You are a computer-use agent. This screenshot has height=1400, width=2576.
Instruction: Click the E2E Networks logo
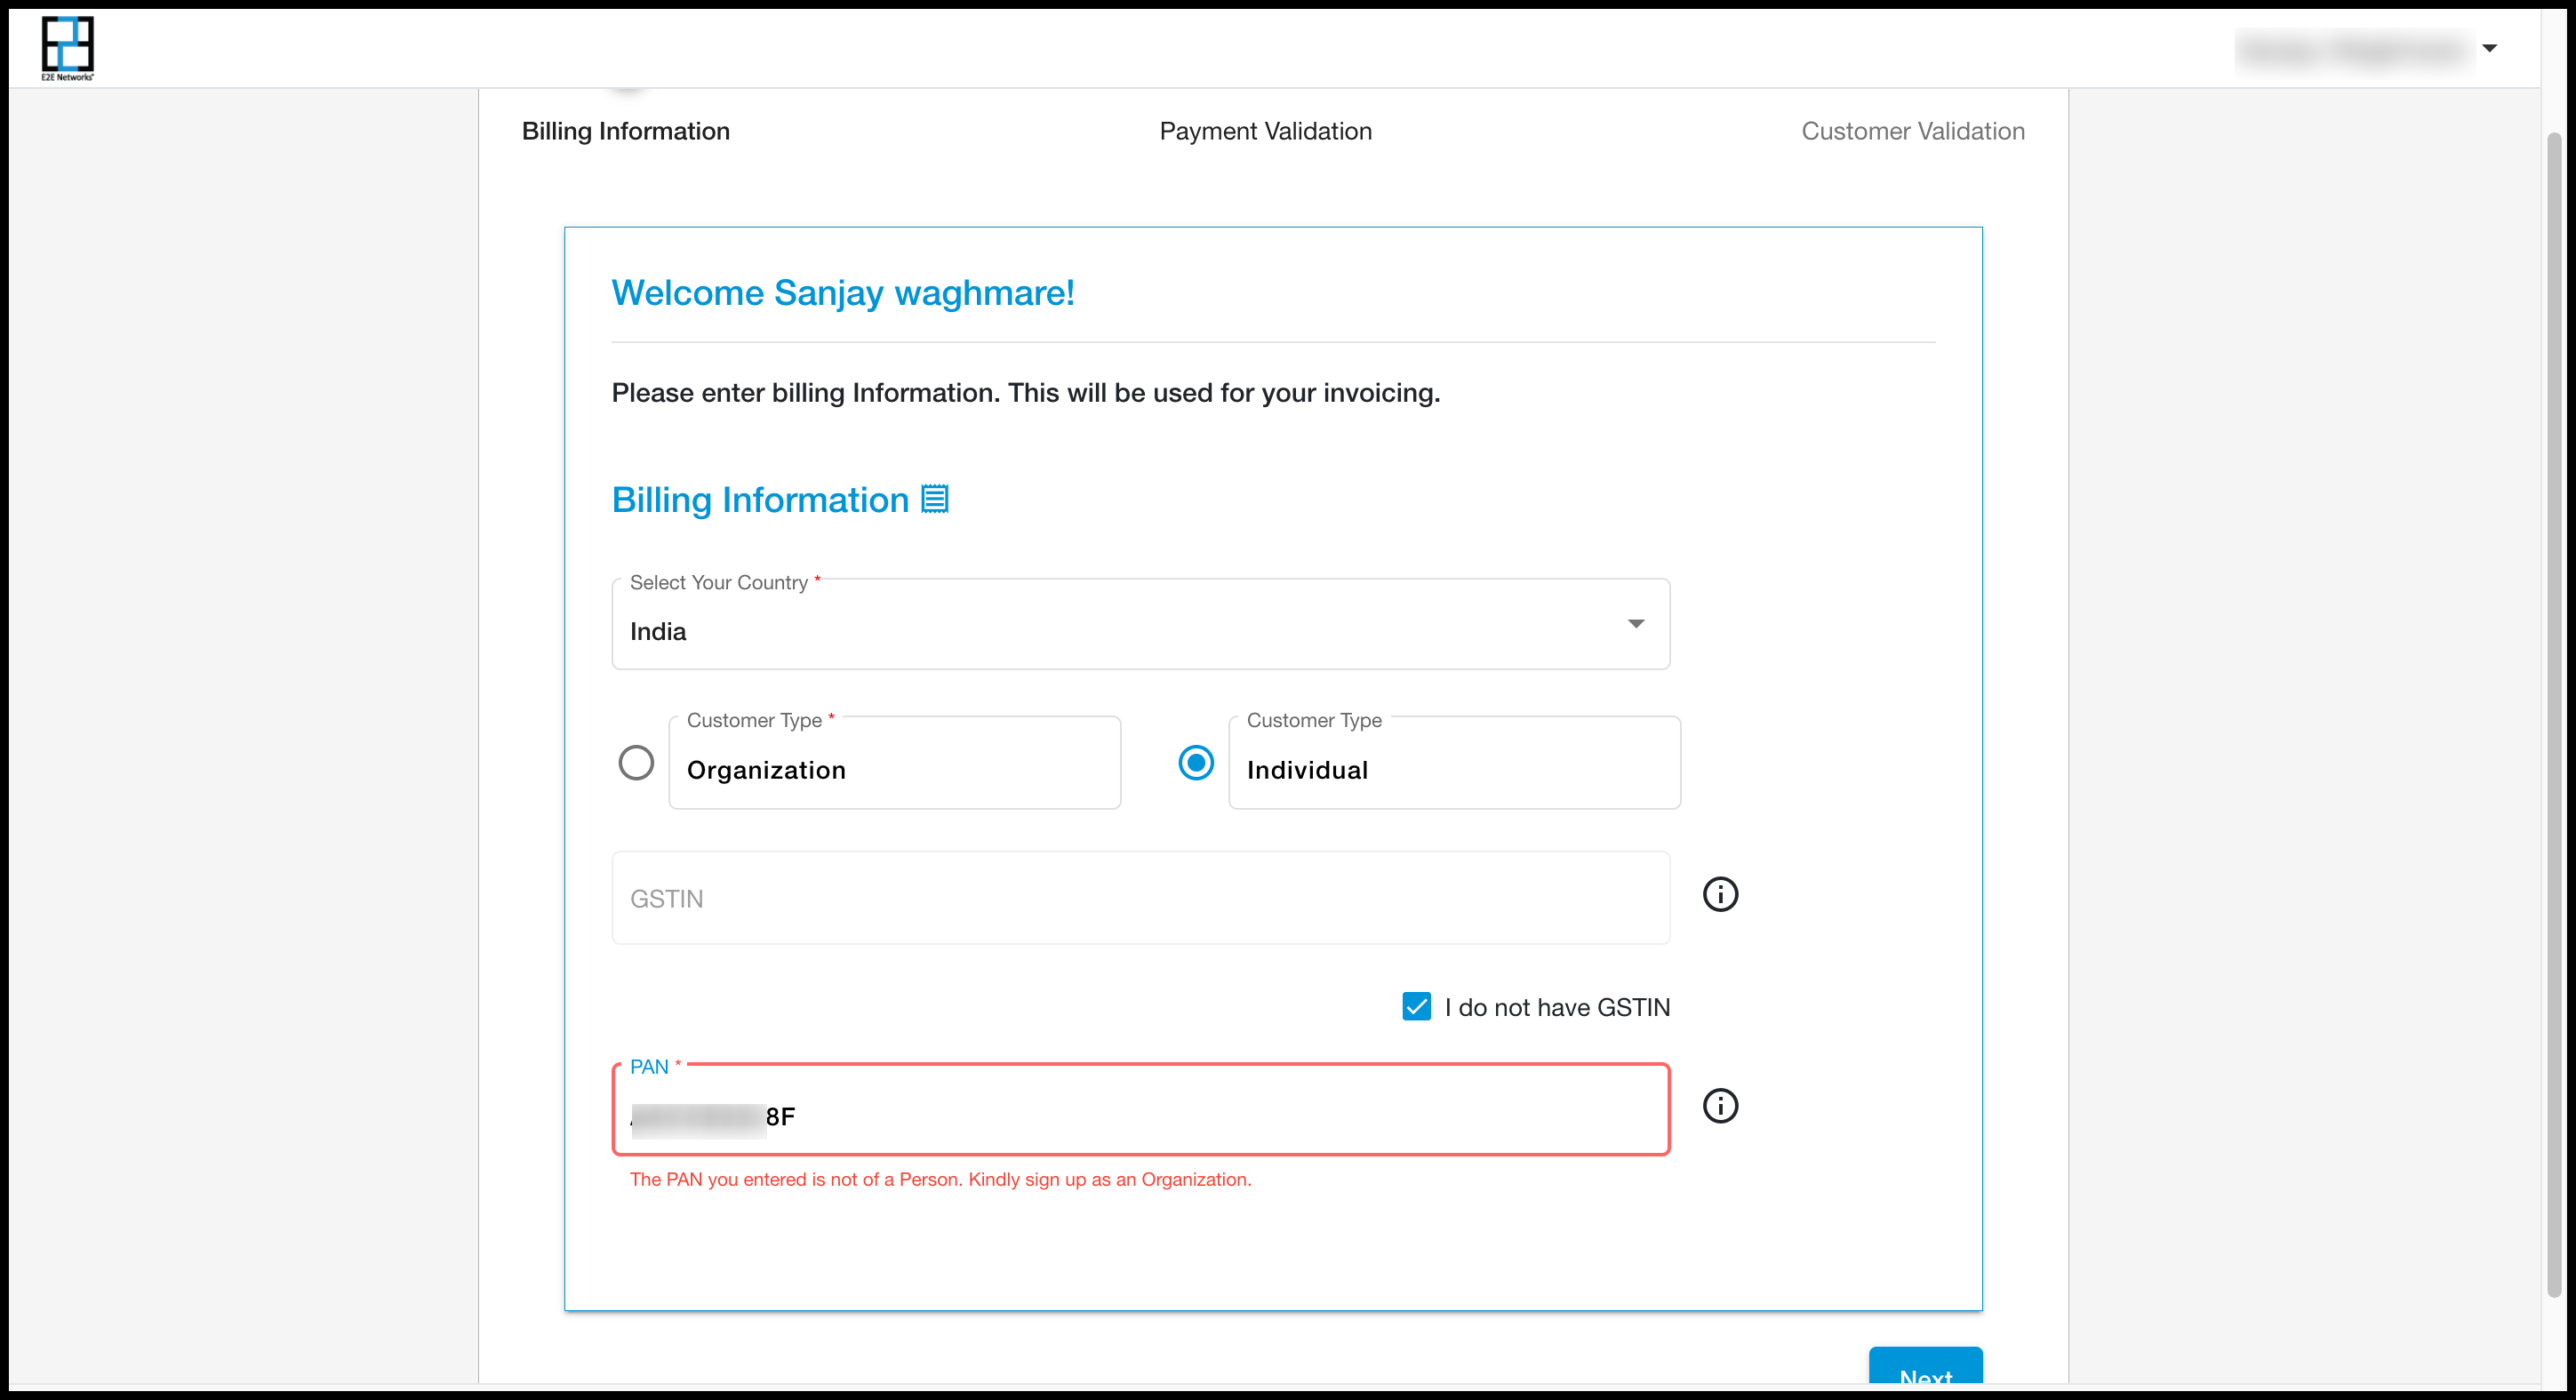67,48
